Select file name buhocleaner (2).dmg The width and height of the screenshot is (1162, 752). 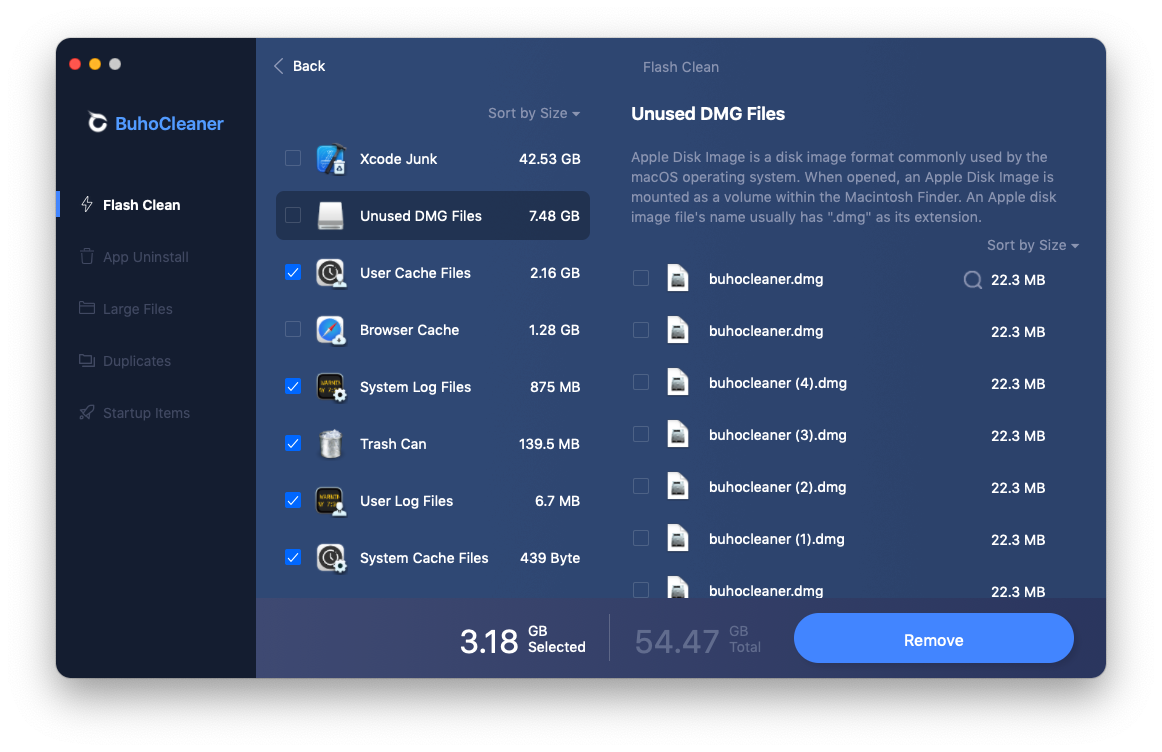[777, 487]
